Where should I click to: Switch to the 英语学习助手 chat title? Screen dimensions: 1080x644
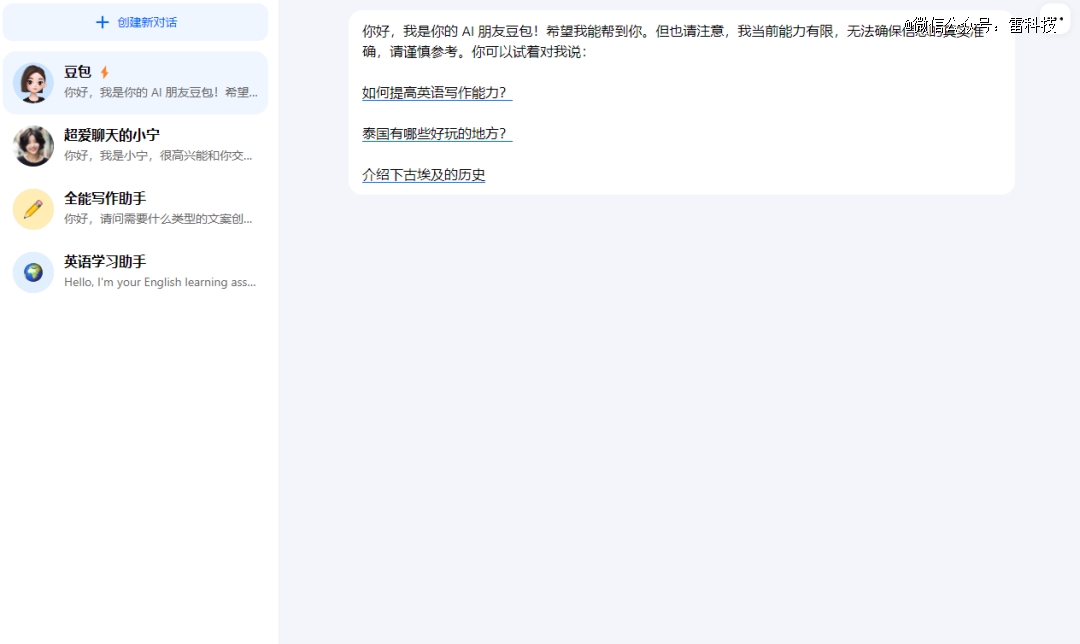click(104, 261)
